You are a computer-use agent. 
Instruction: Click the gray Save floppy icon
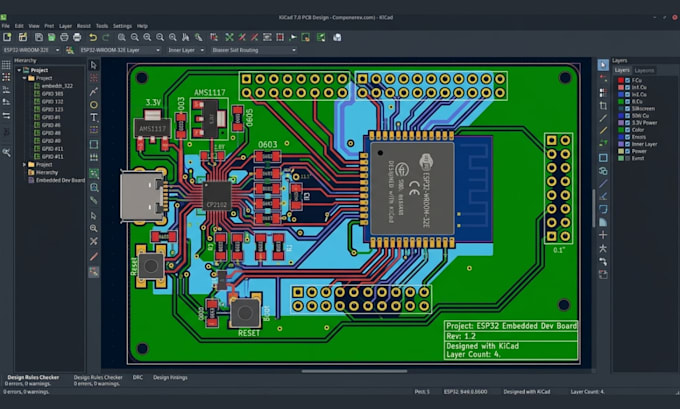tap(39, 37)
